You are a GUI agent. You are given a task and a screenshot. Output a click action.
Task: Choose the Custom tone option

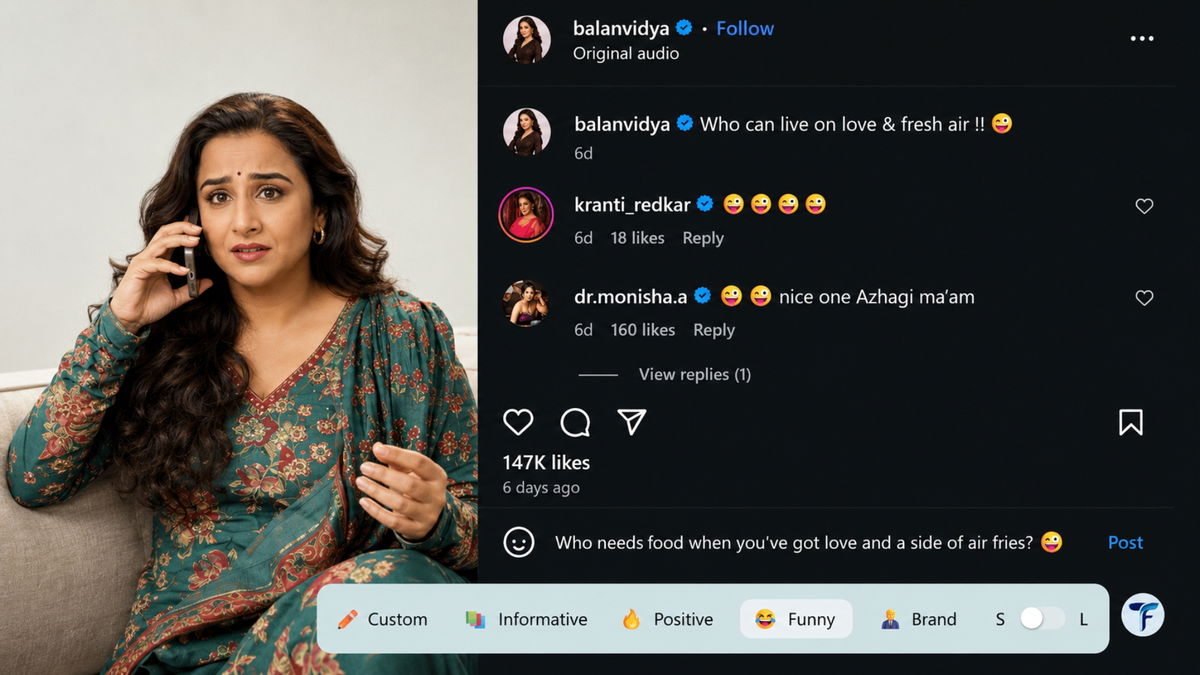pyautogui.click(x=382, y=619)
